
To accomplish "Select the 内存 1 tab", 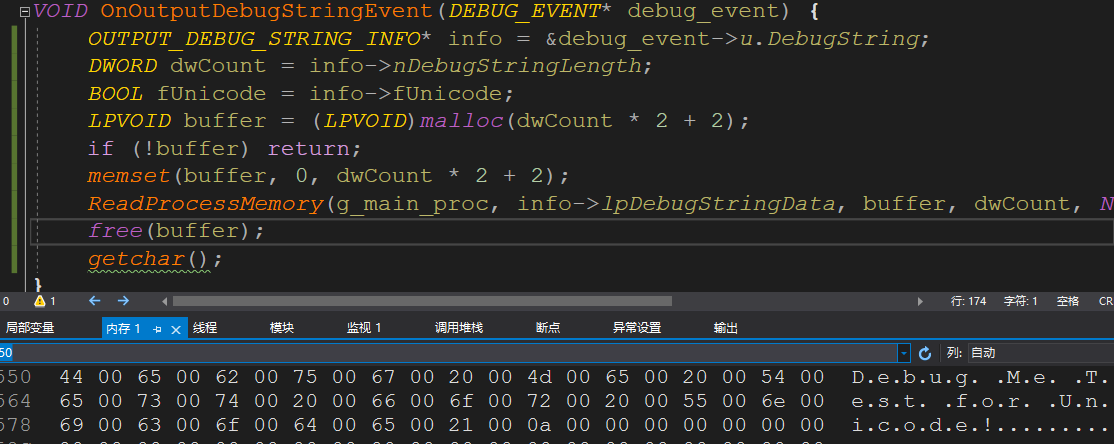I will pyautogui.click(x=123, y=328).
